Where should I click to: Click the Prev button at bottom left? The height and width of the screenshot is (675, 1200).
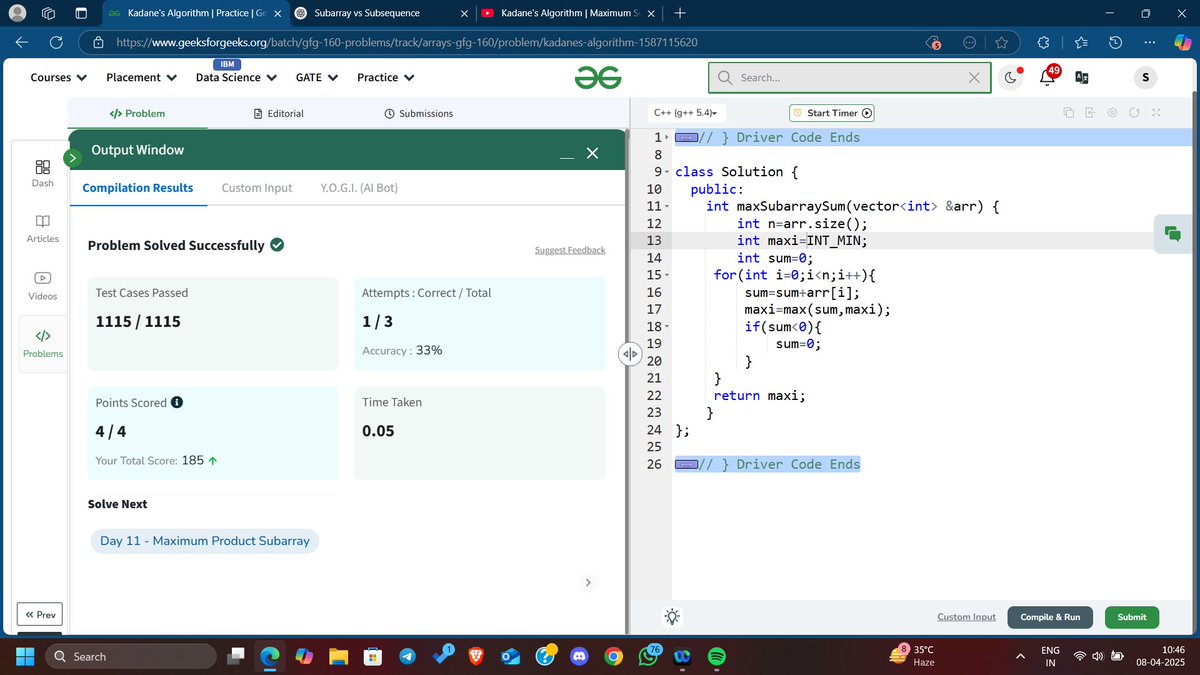(39, 615)
